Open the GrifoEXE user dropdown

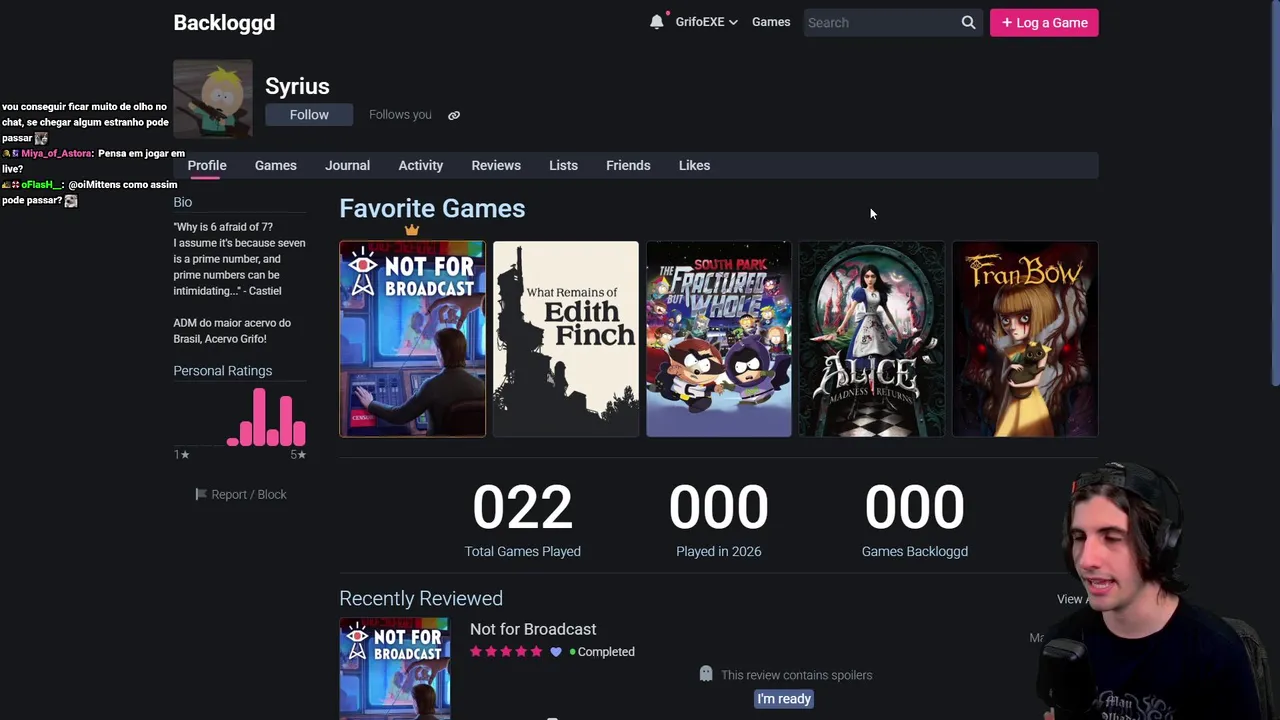[x=706, y=22]
